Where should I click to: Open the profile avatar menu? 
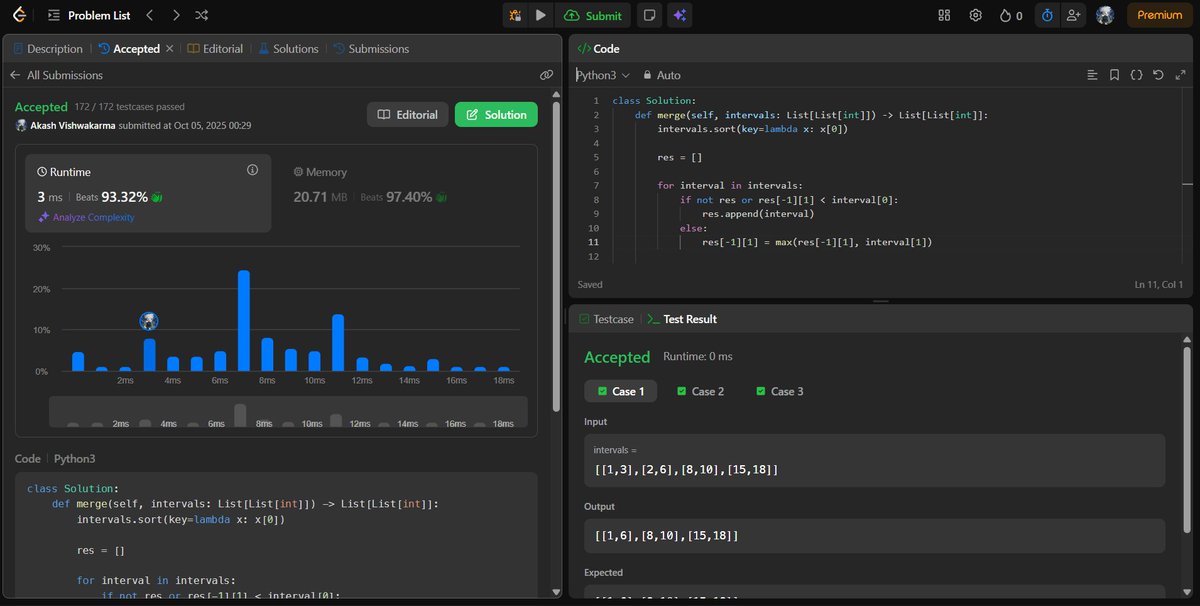coord(1105,15)
